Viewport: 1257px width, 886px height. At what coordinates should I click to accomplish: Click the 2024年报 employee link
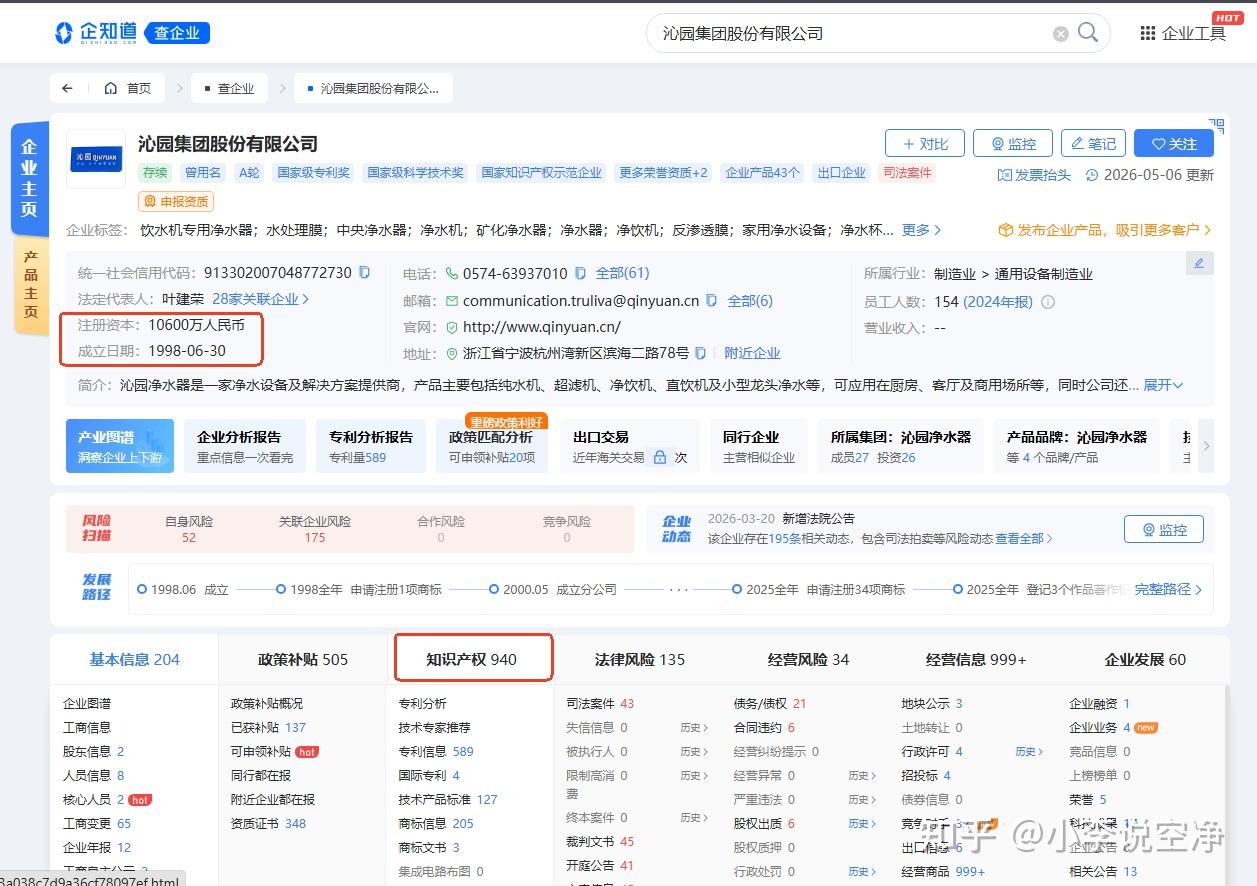tap(998, 301)
